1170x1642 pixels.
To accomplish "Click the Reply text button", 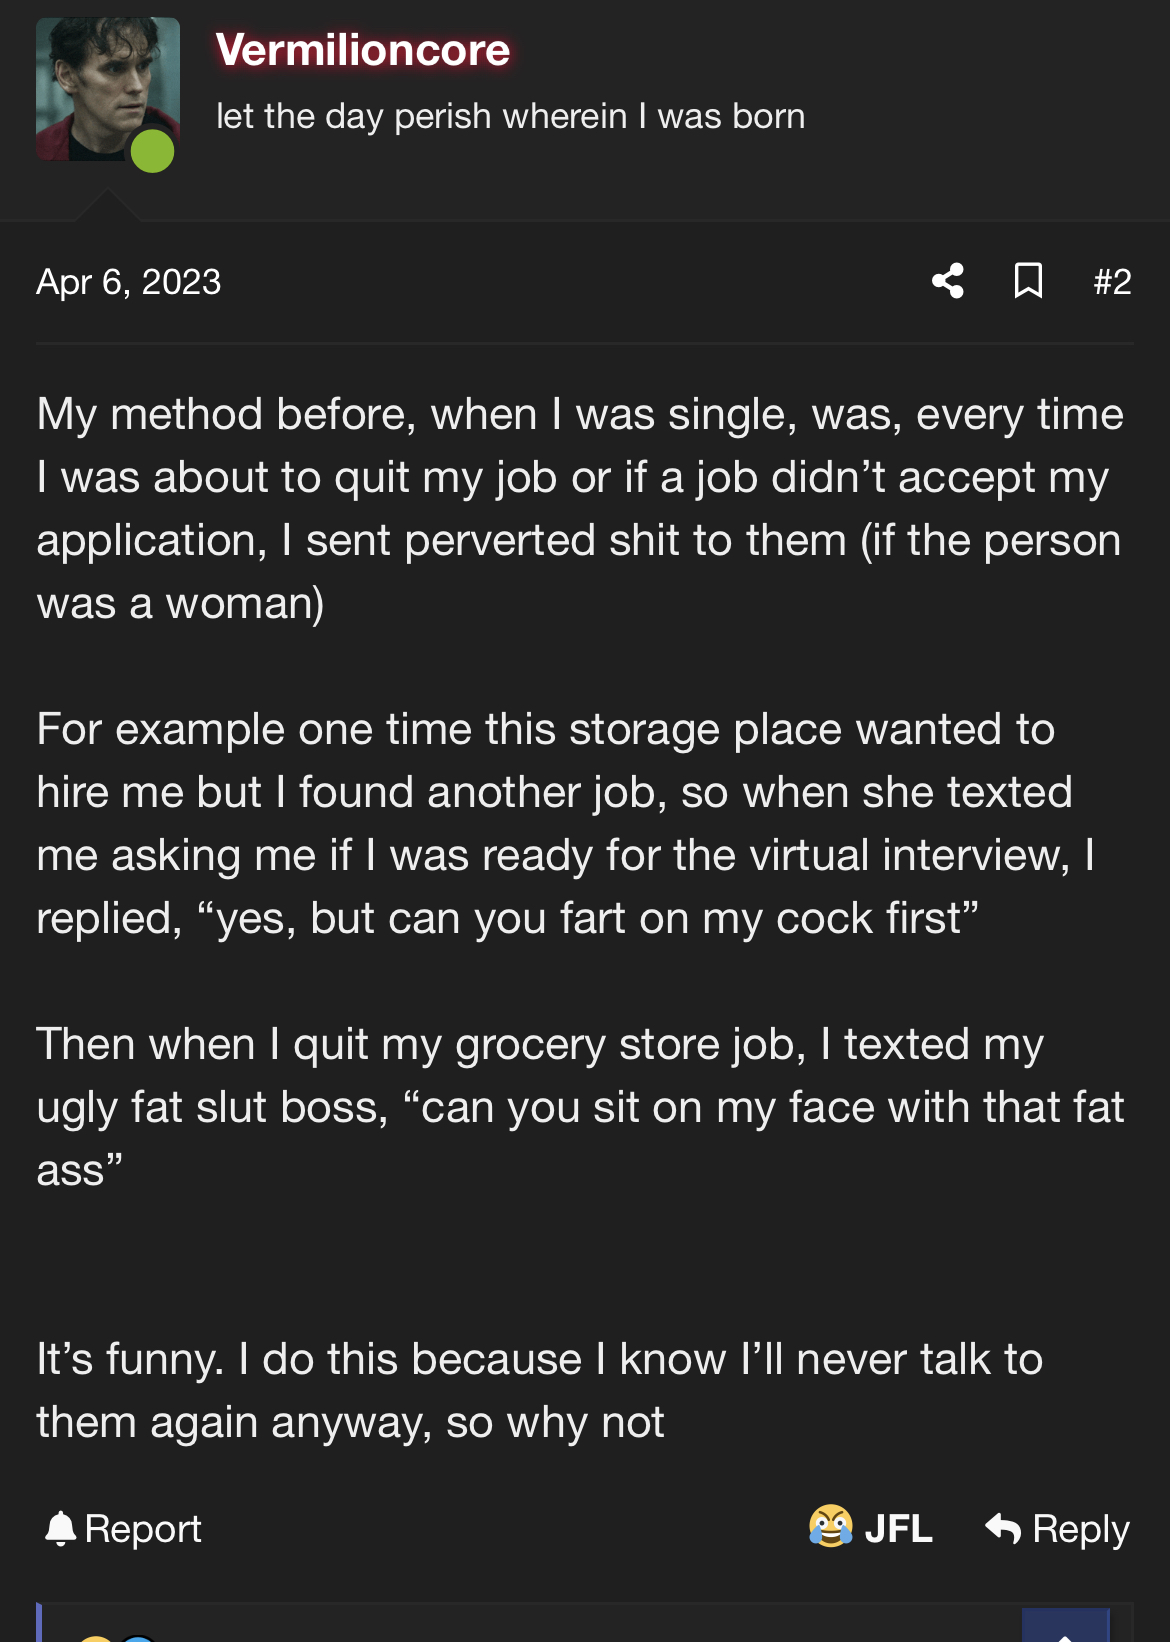I will tap(1081, 1528).
